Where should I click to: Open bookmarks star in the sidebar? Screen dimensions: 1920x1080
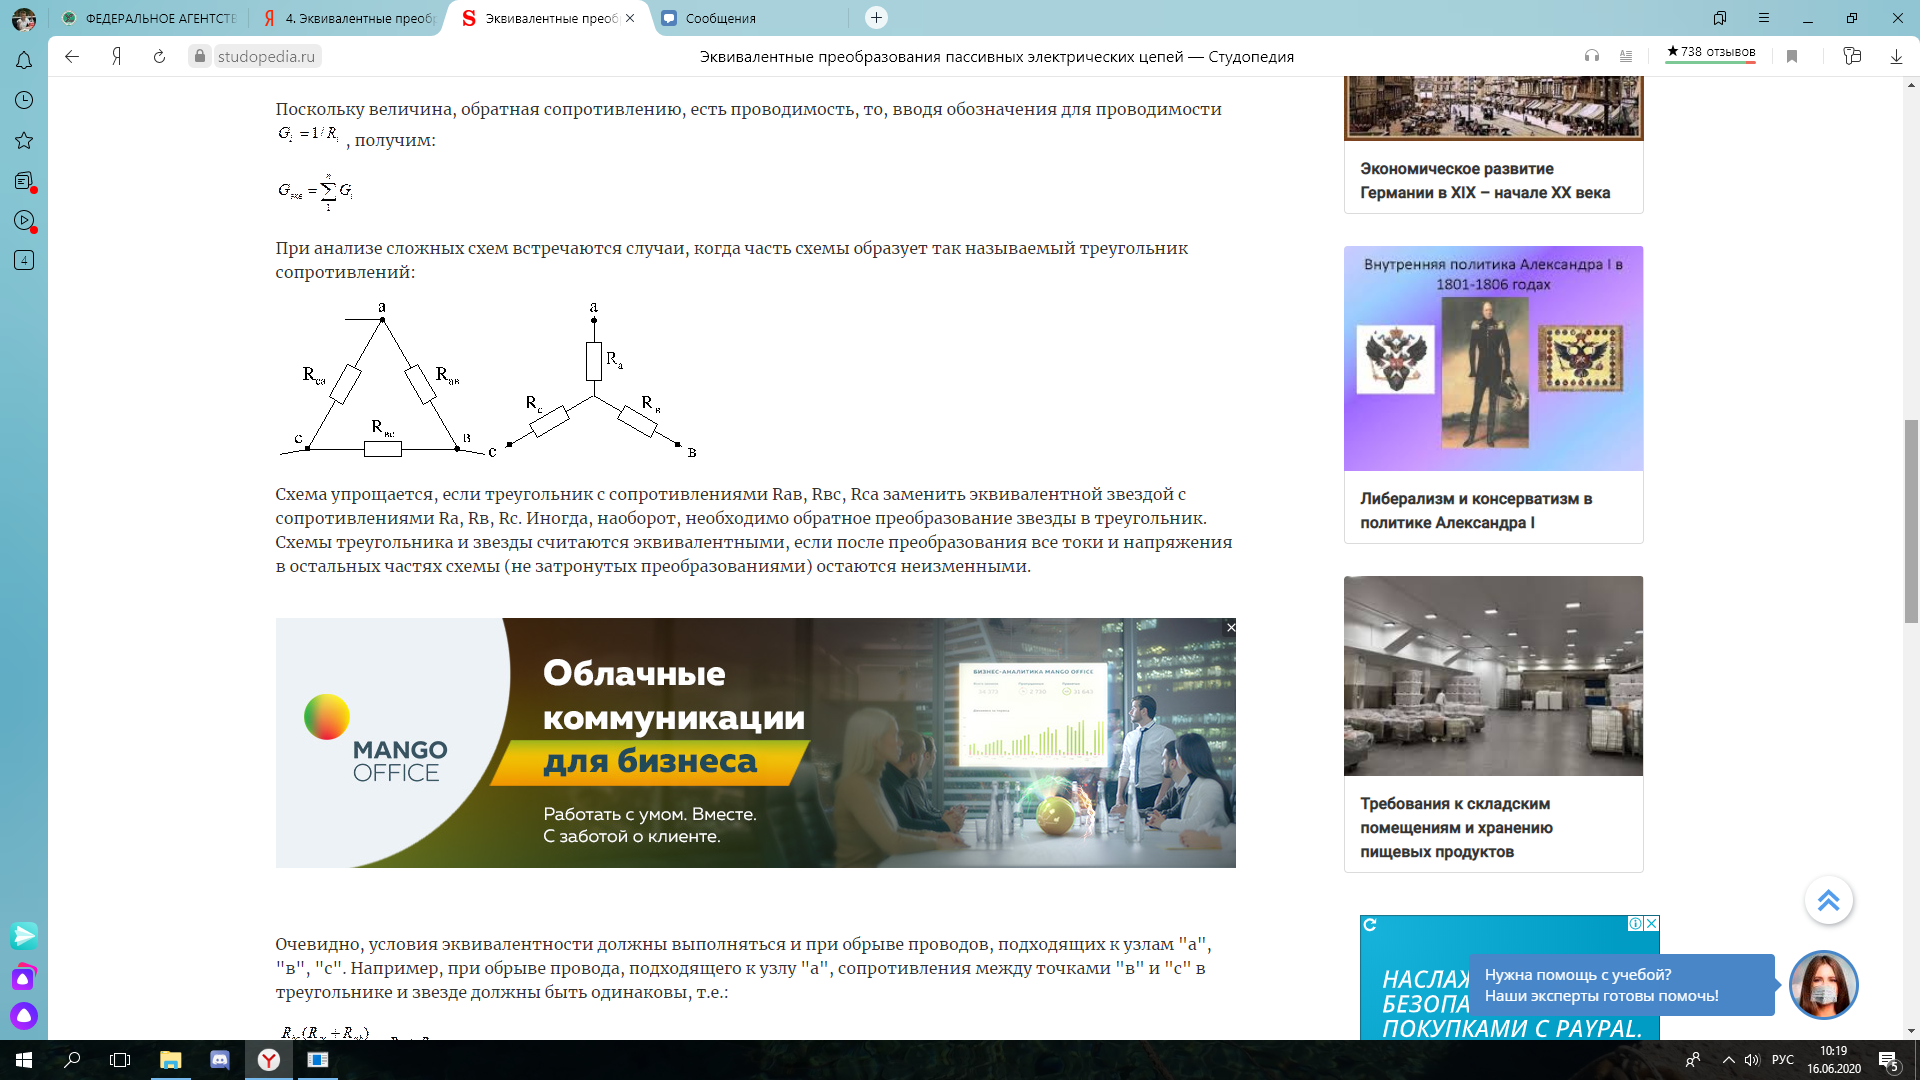[x=24, y=140]
